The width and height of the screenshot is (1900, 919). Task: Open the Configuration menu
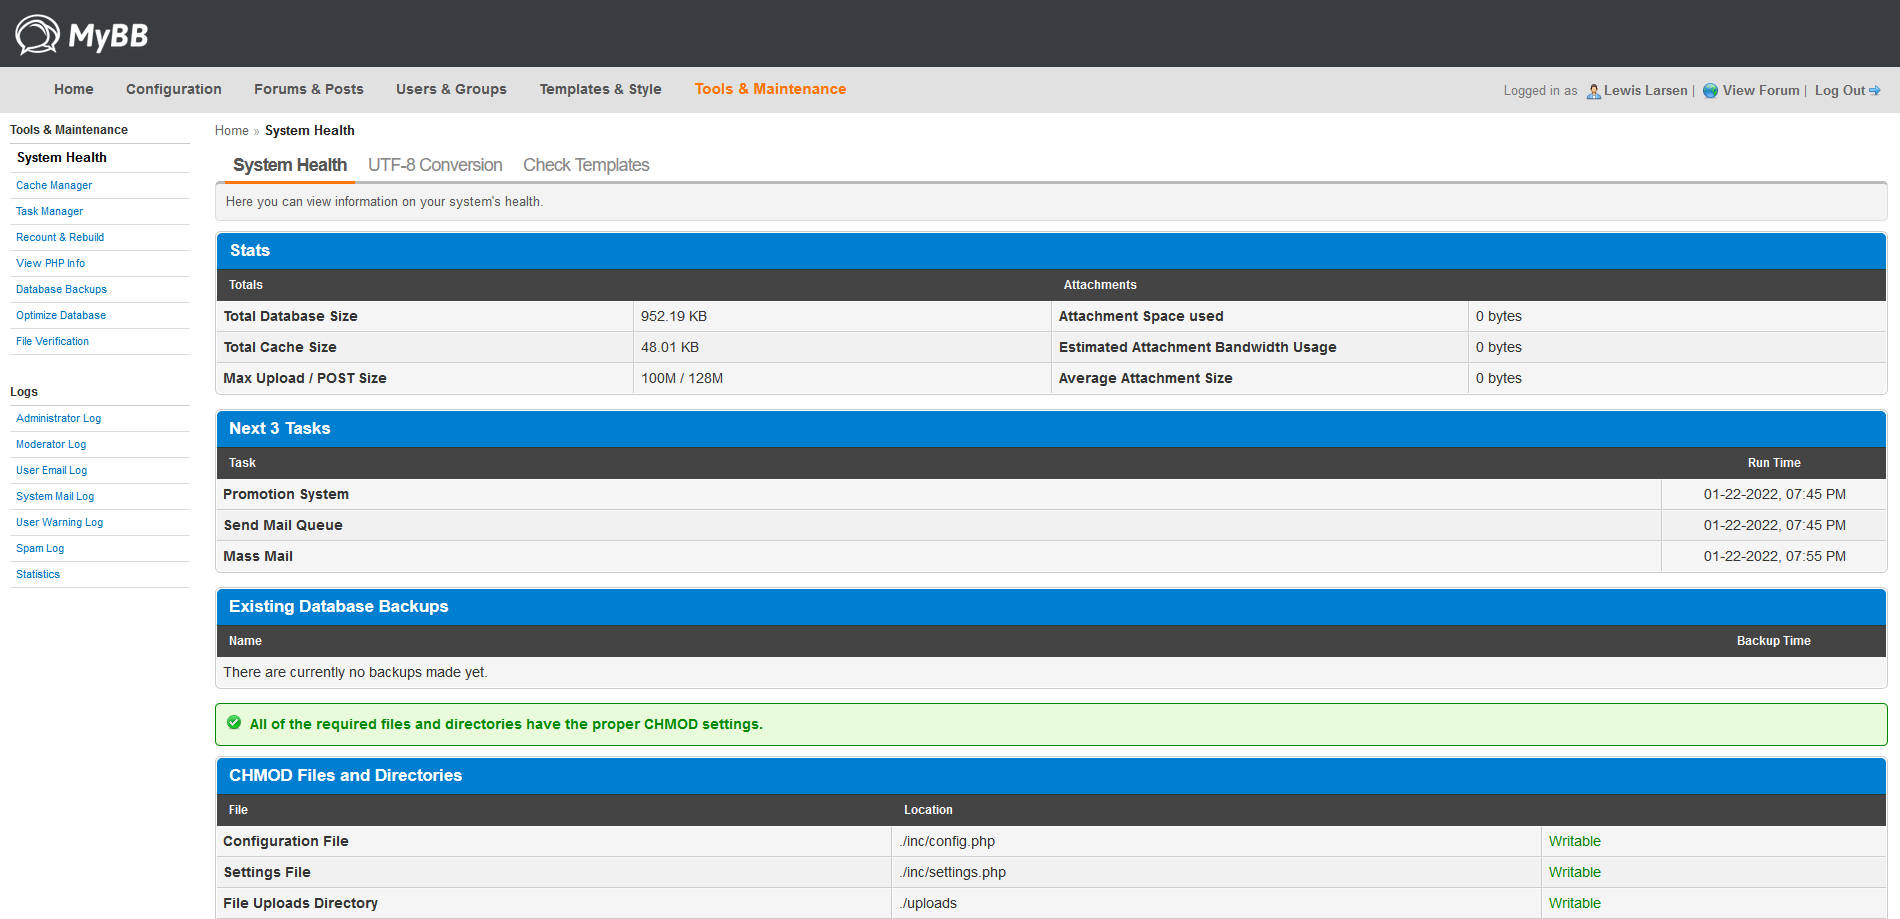173,89
